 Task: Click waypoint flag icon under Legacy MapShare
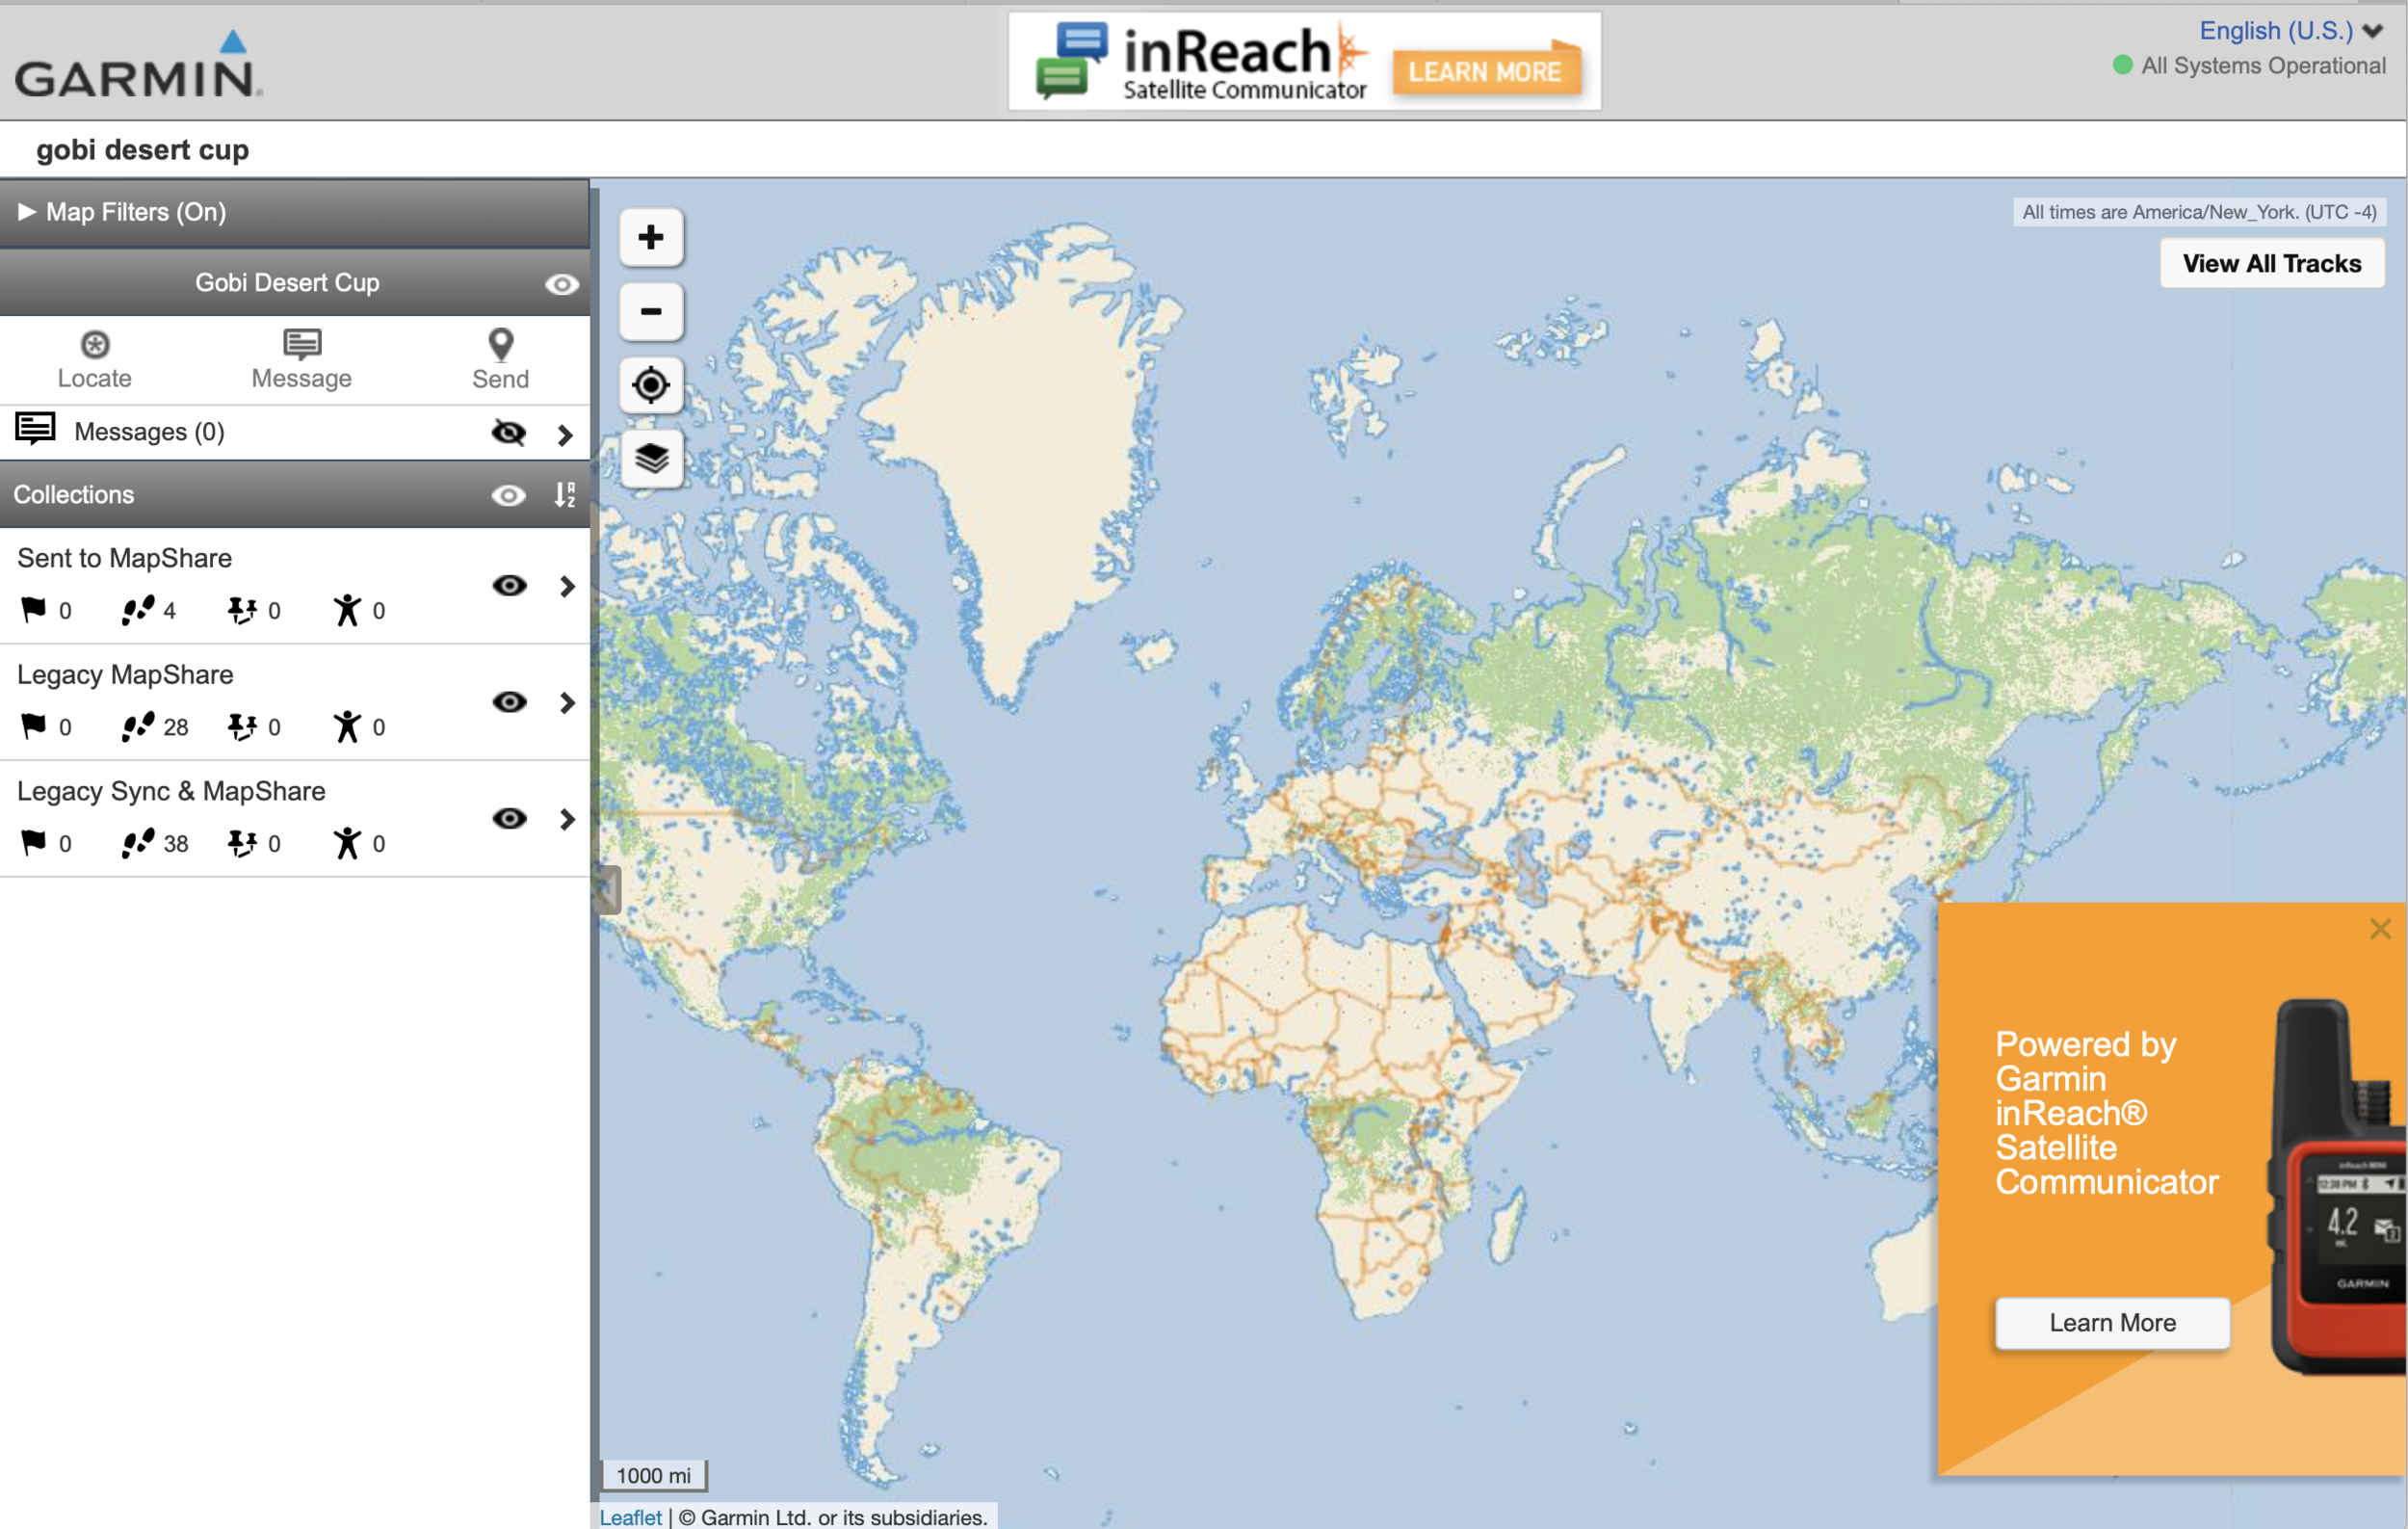tap(34, 726)
